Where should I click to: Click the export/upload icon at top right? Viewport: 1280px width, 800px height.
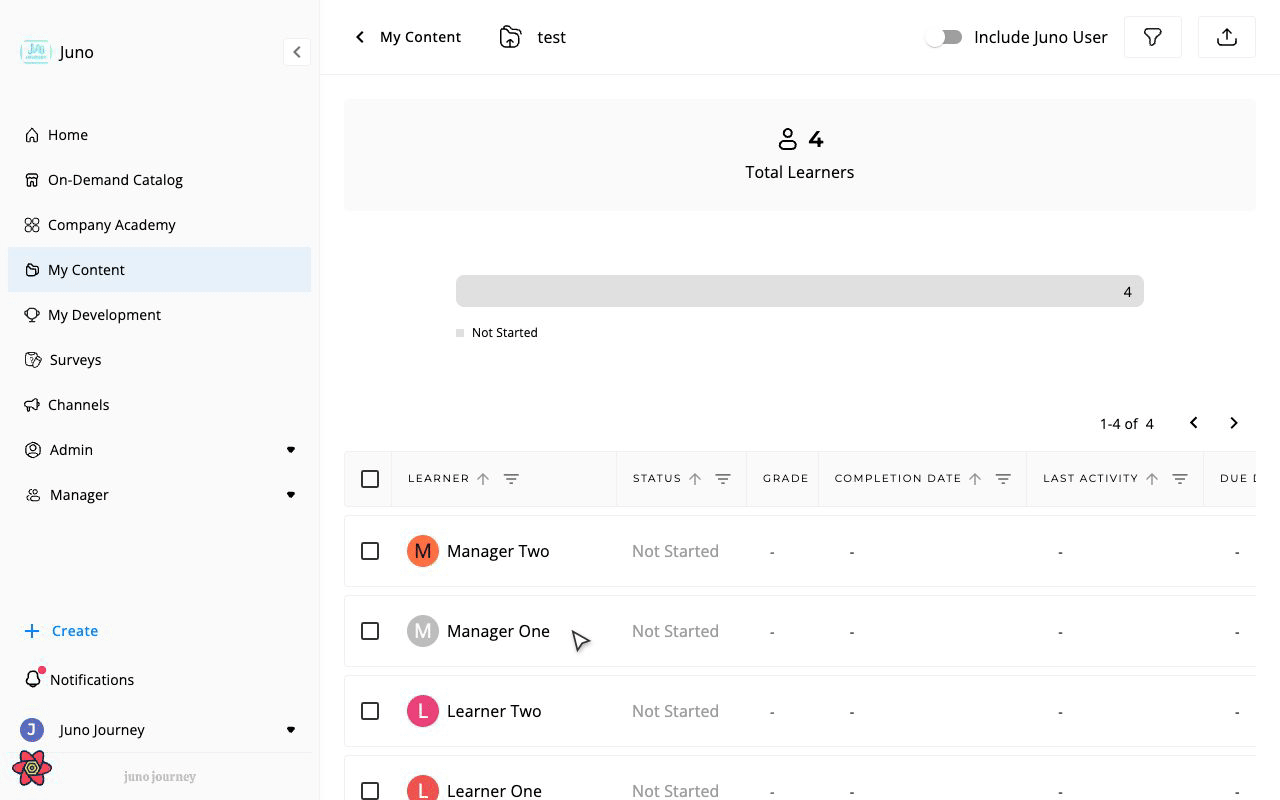pyautogui.click(x=1227, y=37)
